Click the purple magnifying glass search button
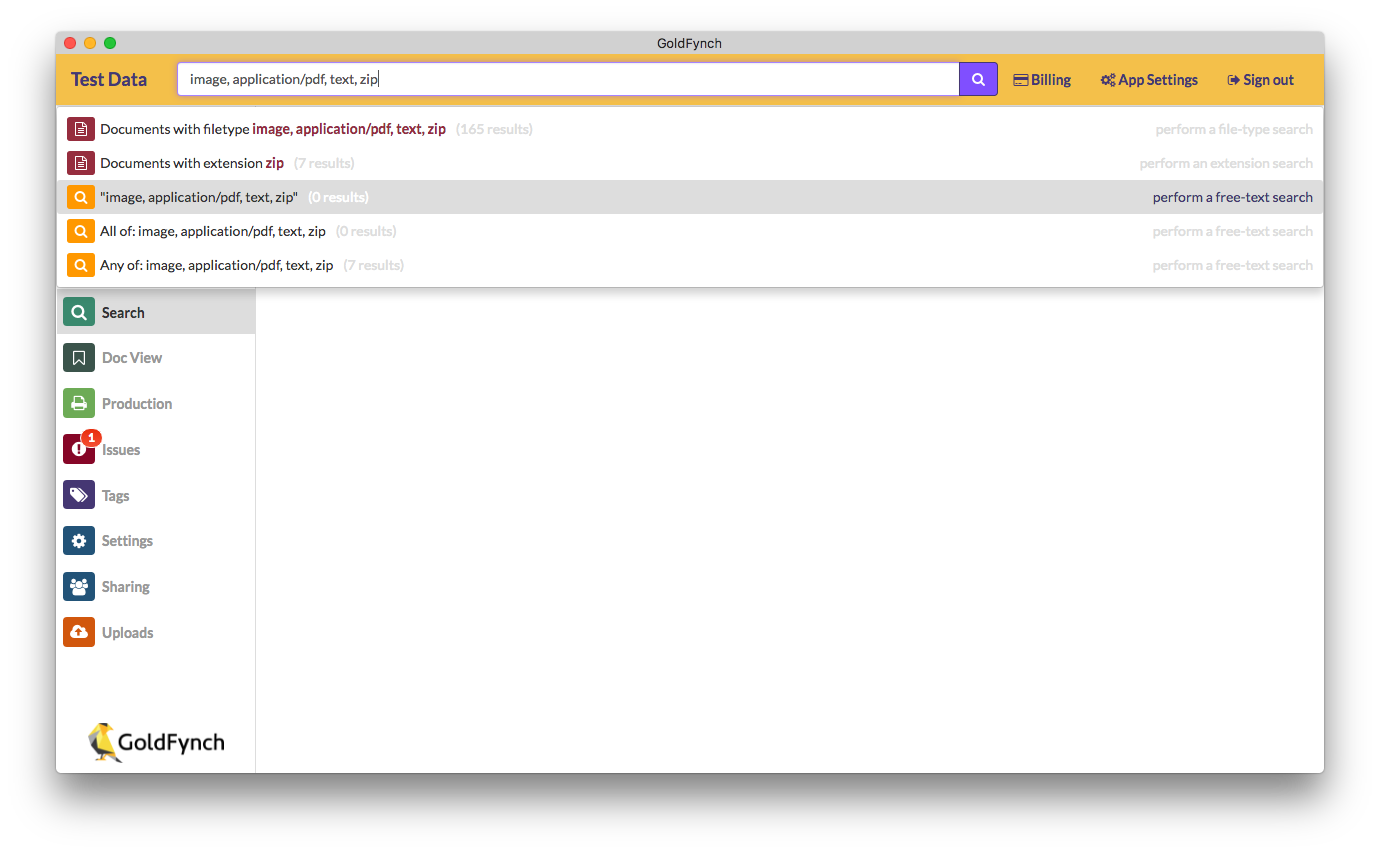 point(977,78)
